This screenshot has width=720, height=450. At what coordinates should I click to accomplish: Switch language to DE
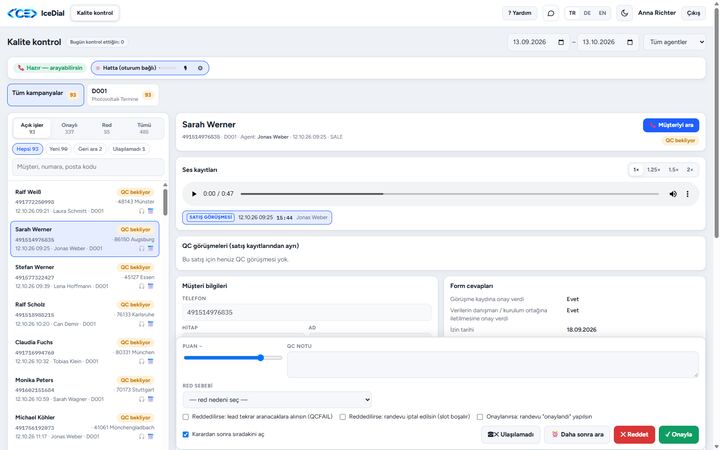587,13
